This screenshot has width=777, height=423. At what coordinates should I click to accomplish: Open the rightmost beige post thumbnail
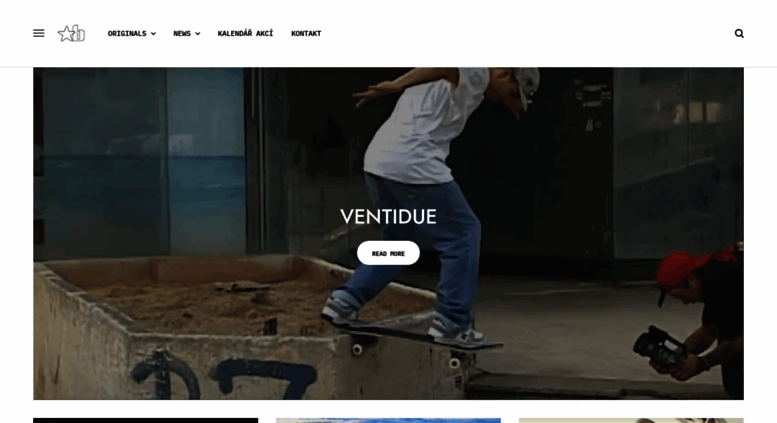[x=631, y=421]
